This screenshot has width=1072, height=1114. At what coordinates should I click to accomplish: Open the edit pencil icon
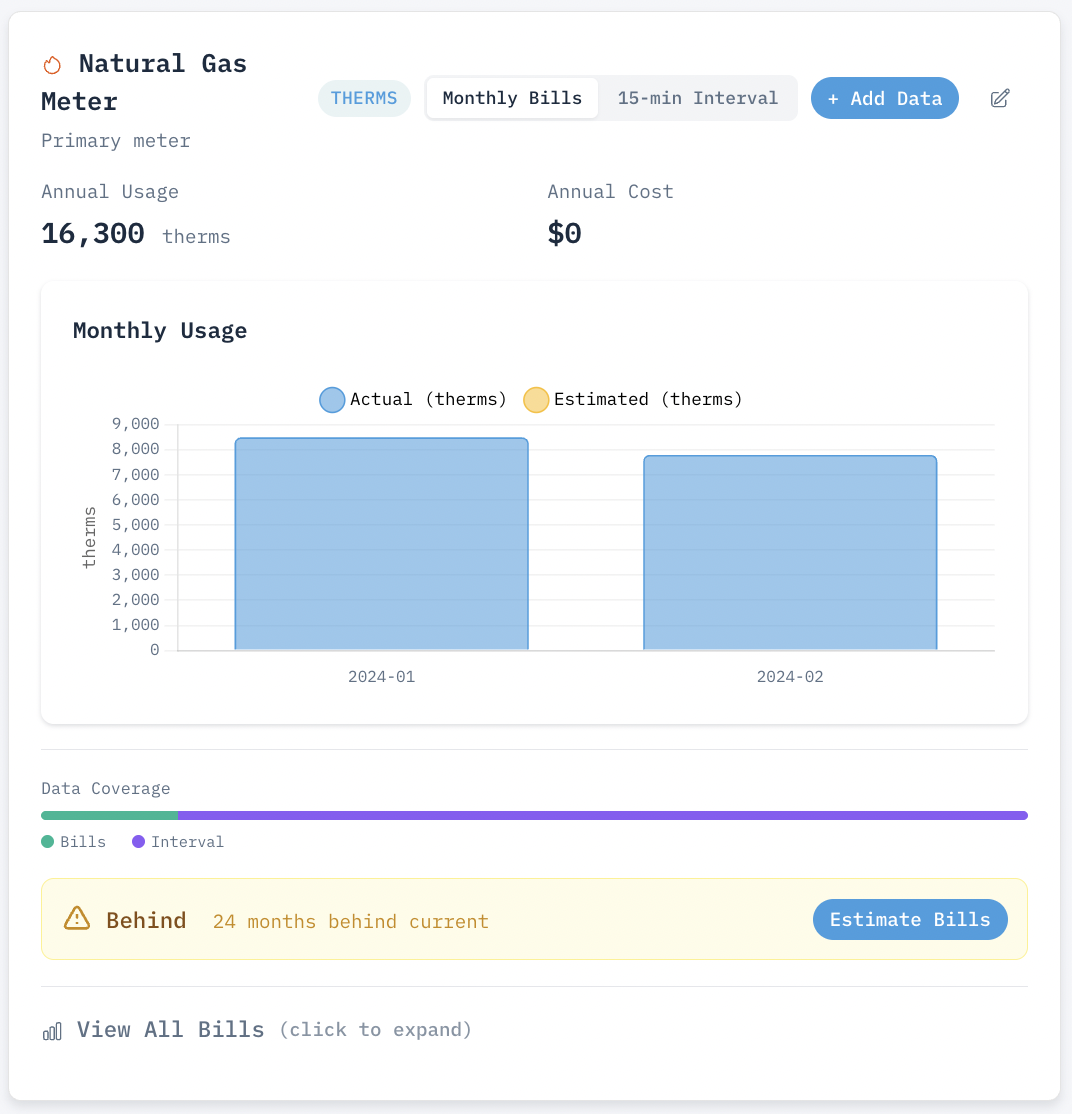point(999,98)
